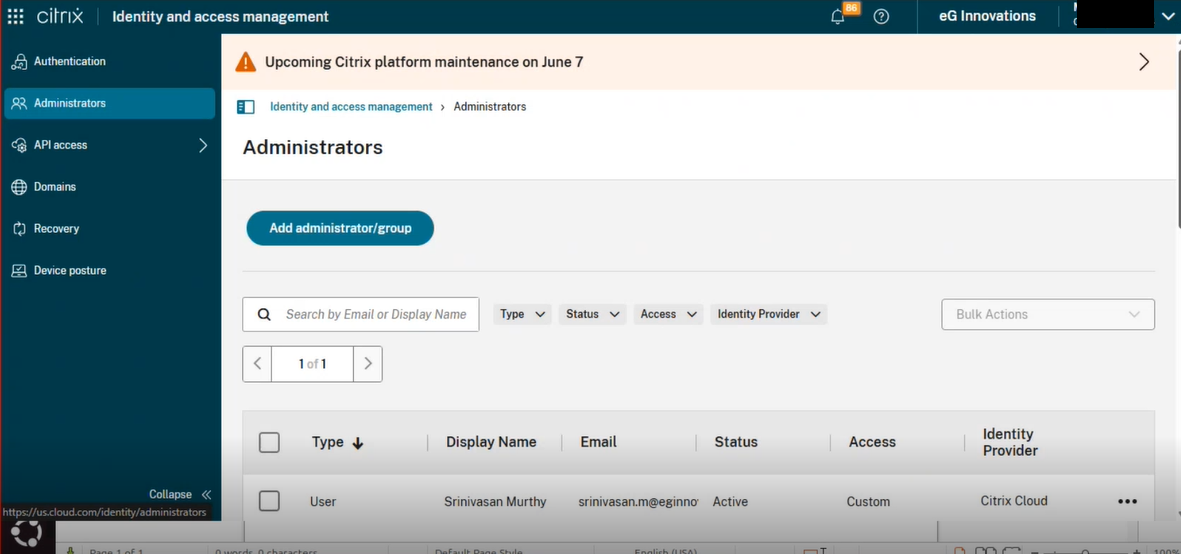Image resolution: width=1181 pixels, height=554 pixels.
Task: Click the help question mark icon
Action: tap(881, 17)
